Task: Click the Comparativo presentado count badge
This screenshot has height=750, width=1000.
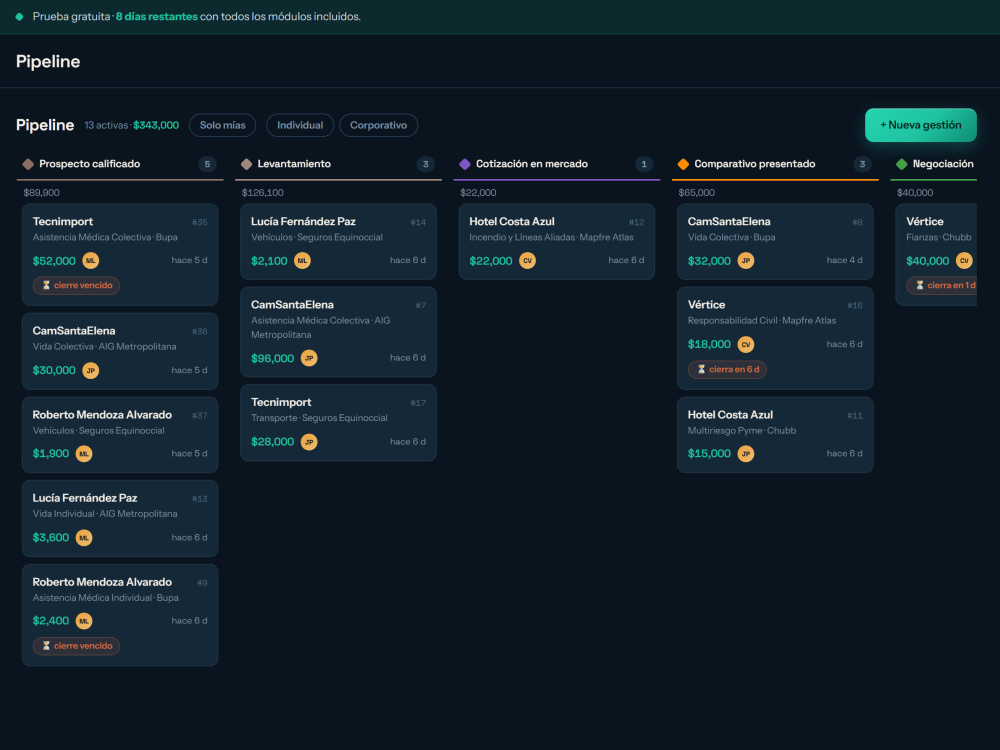Action: pos(862,164)
